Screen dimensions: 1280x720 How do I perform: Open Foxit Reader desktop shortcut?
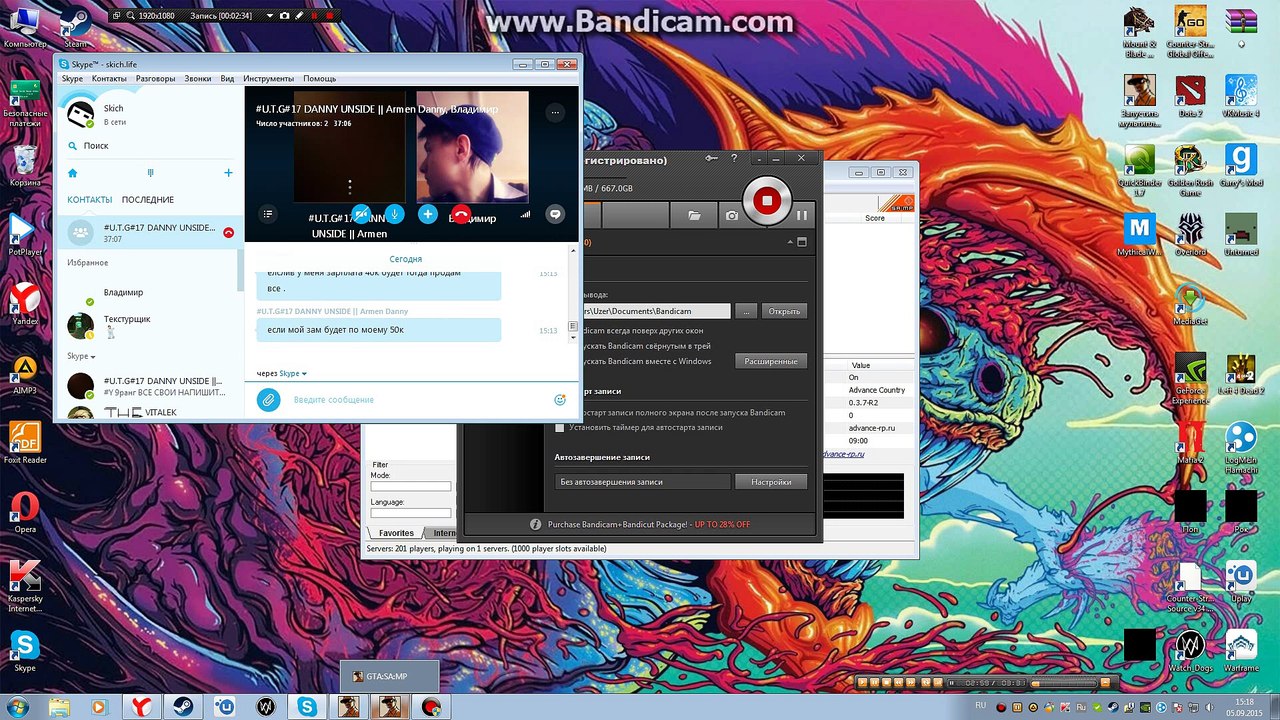[25, 444]
